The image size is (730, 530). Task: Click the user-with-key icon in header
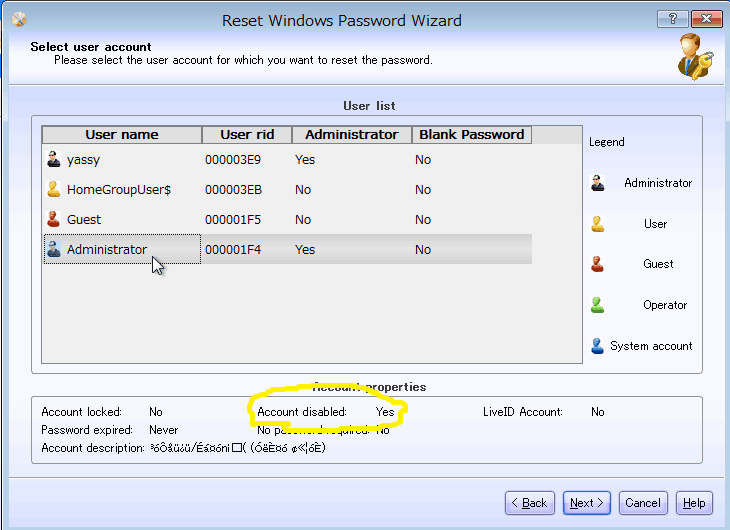click(x=695, y=57)
